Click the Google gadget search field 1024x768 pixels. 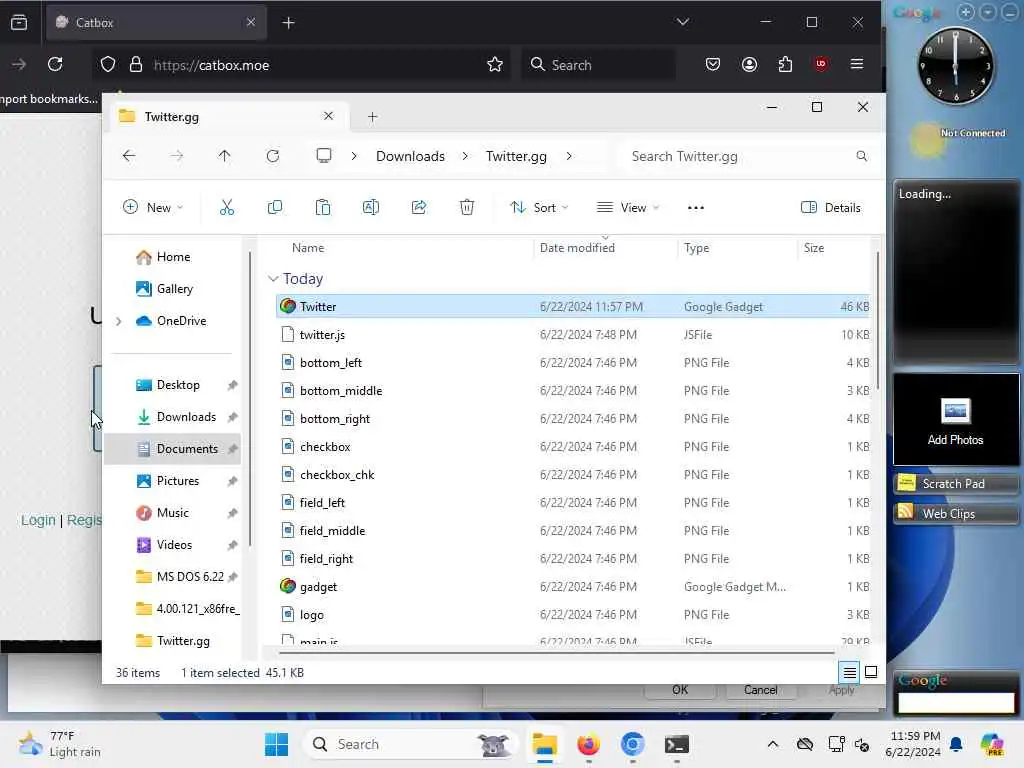click(955, 703)
